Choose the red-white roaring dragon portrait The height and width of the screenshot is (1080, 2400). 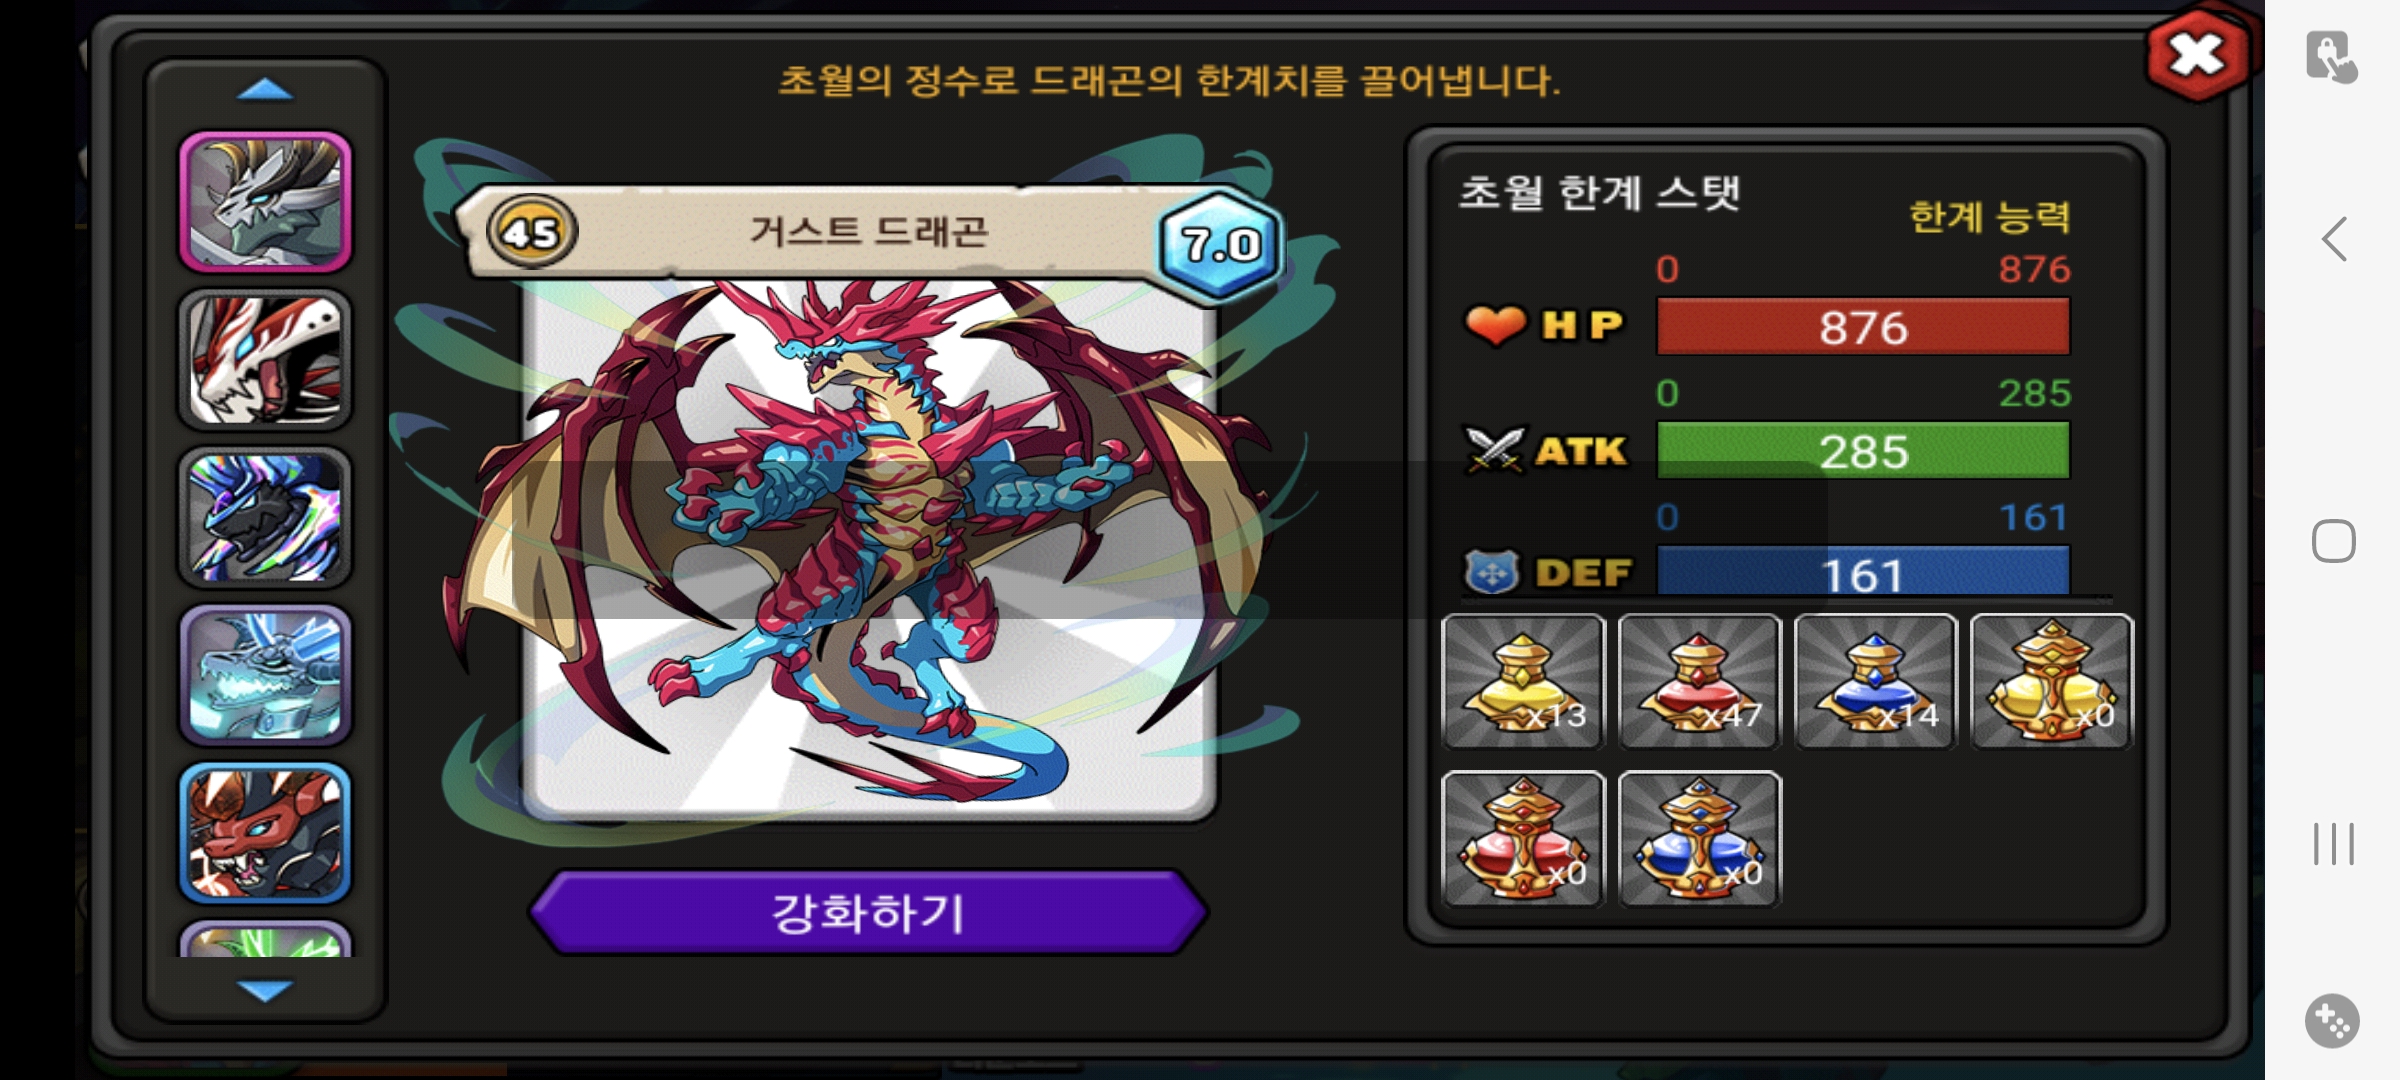coord(265,360)
